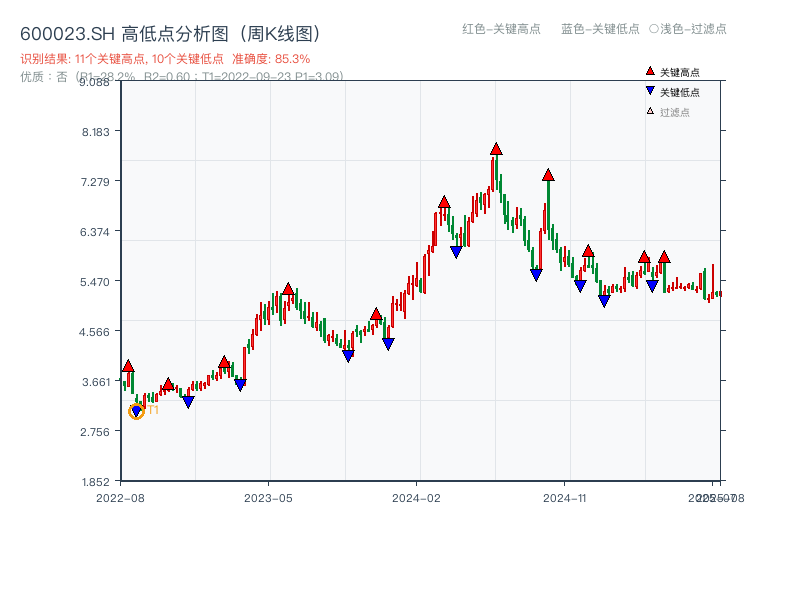
Task: Click the 2023-05 x-axis label
Action: tap(268, 498)
